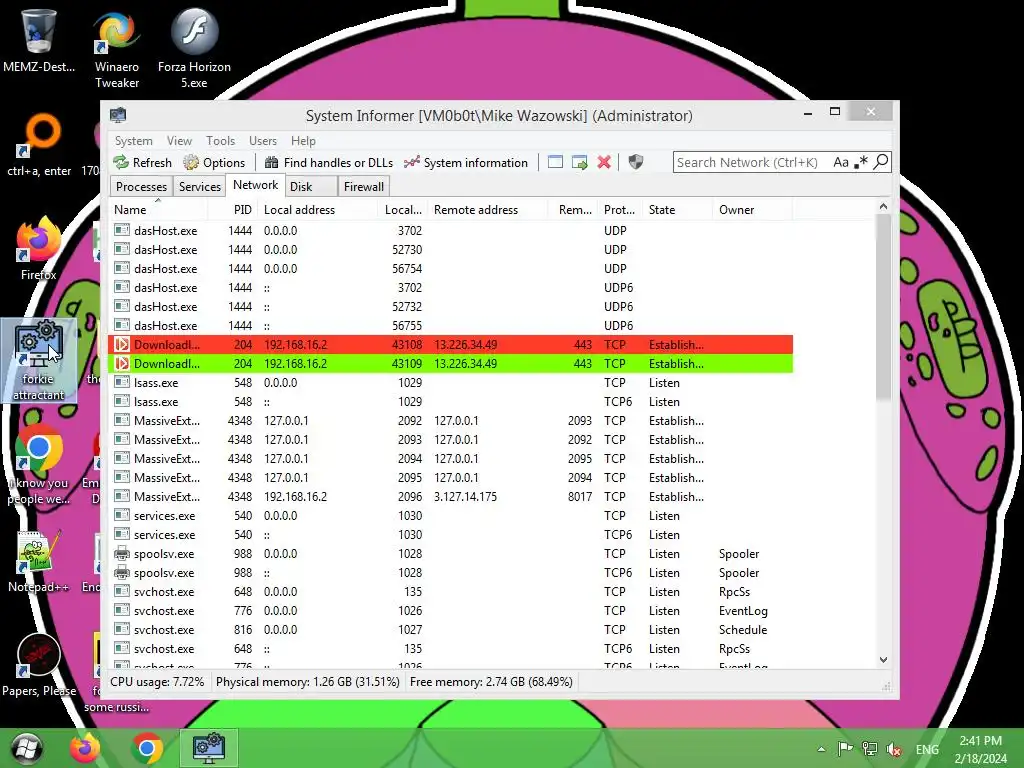Sort by the Owner column header
Image resolution: width=1024 pixels, height=768 pixels.
(x=752, y=210)
